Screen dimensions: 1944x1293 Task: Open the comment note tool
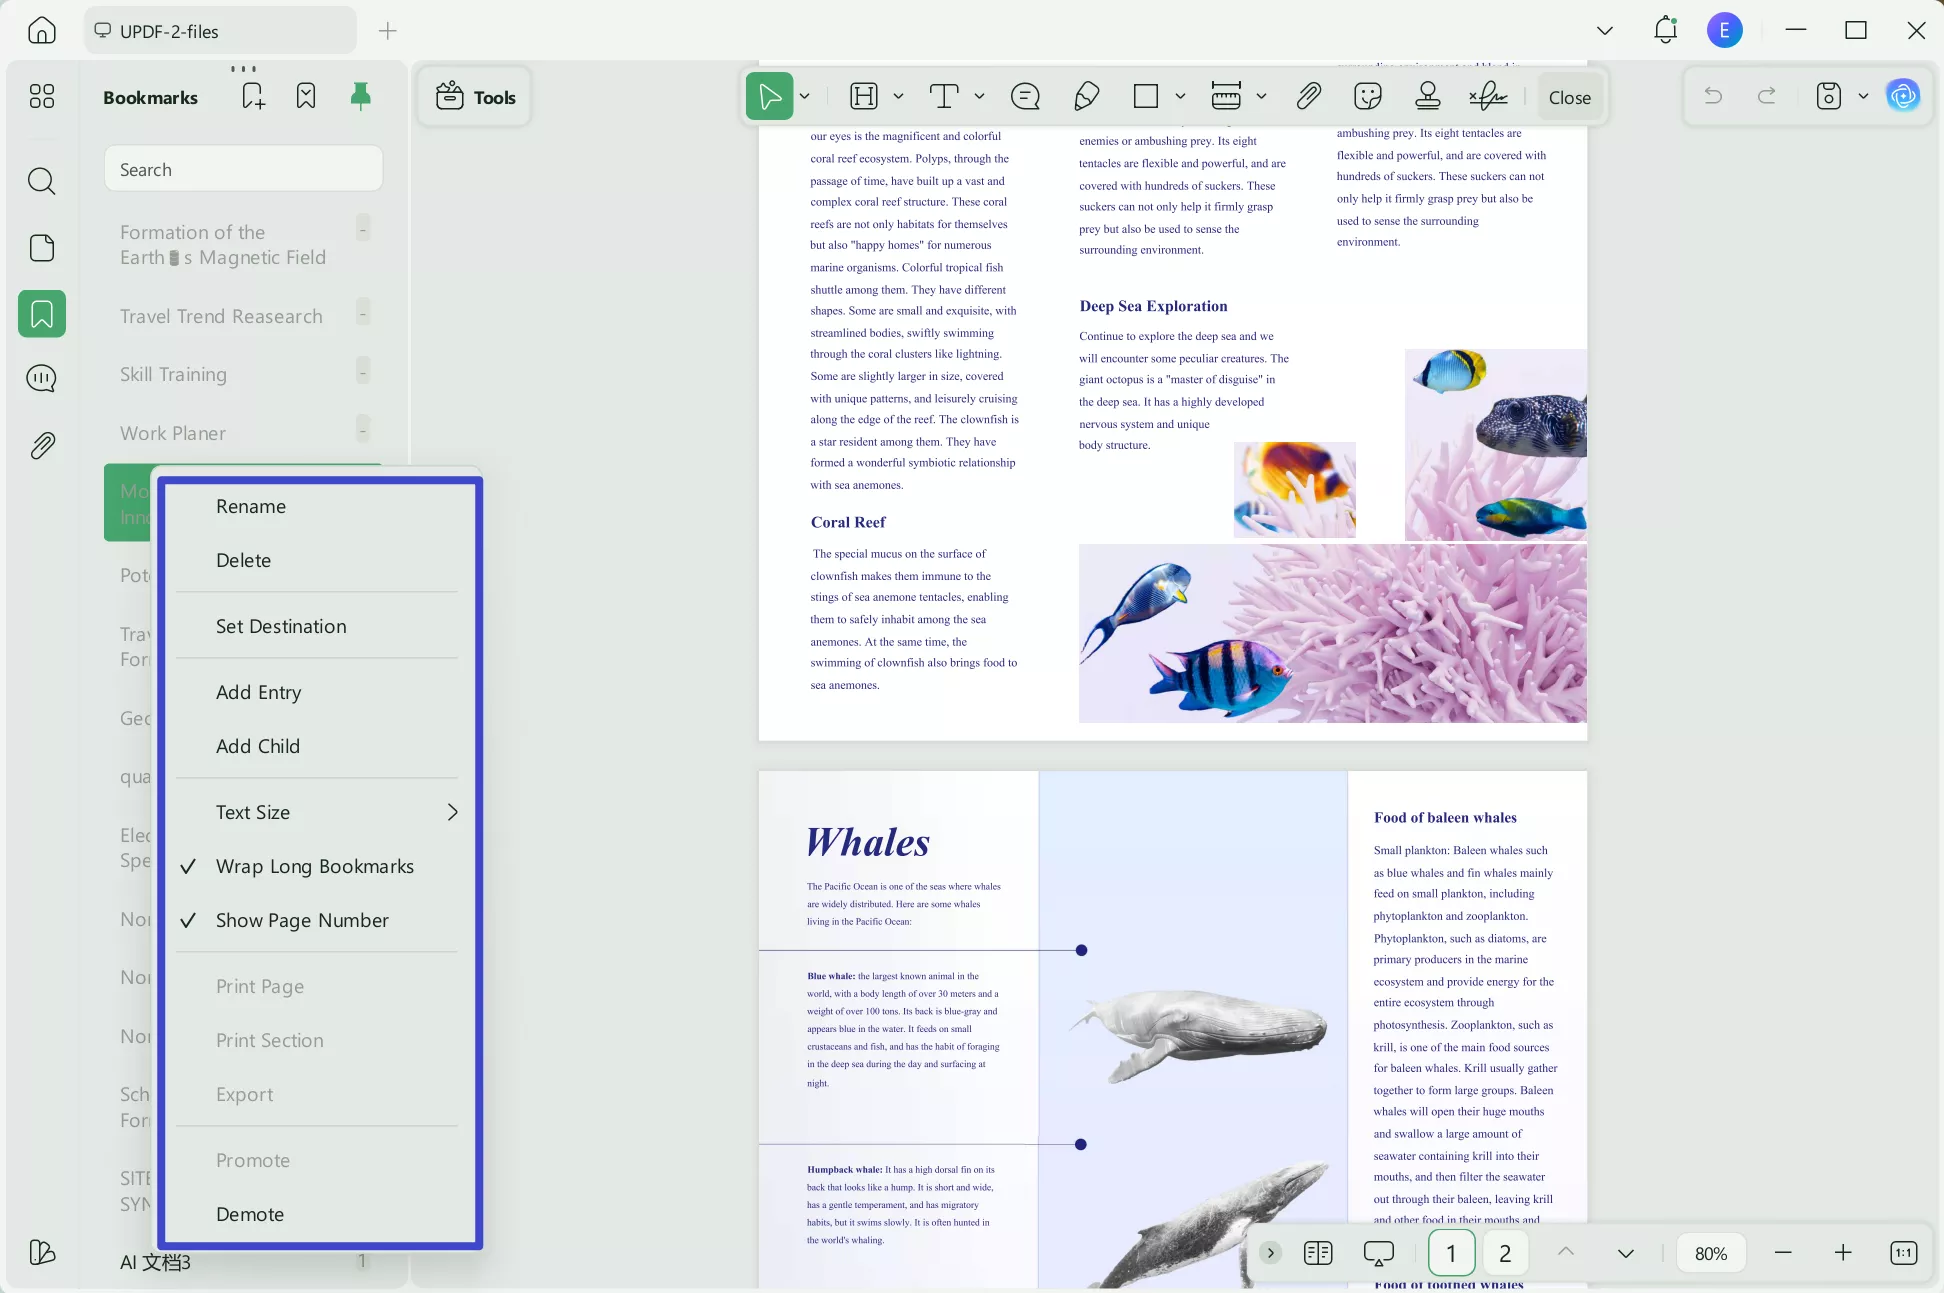click(x=1025, y=96)
